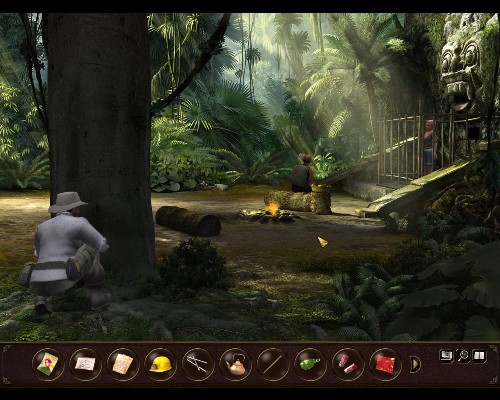Choose the green bottle inventory item
This screenshot has width=500, height=400.
click(x=310, y=364)
